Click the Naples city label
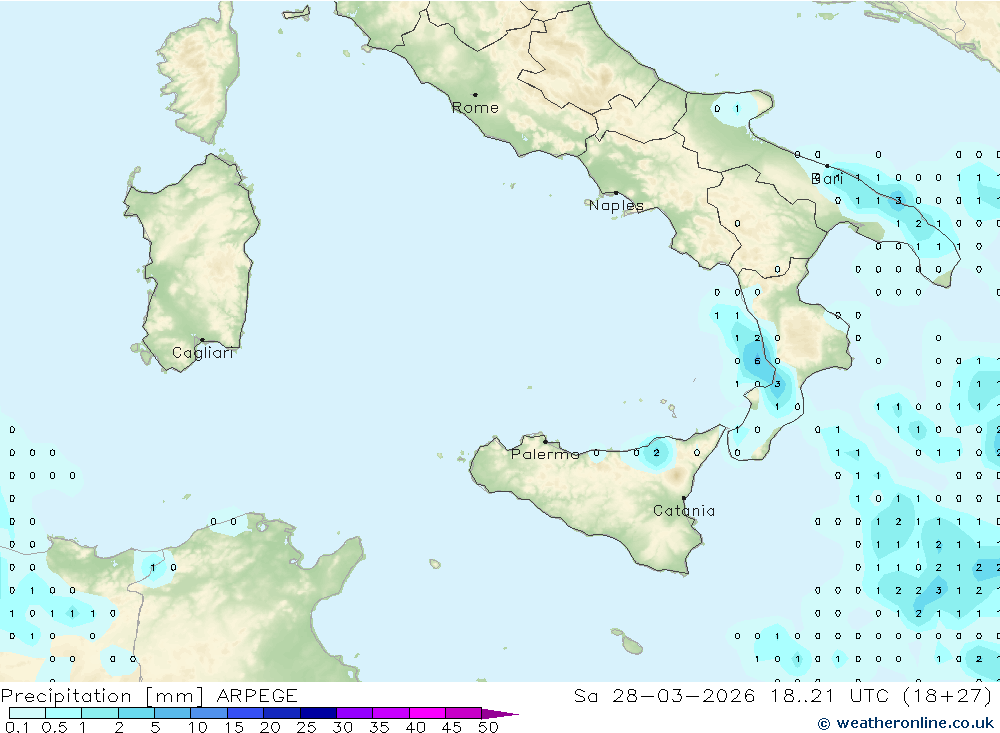The height and width of the screenshot is (733, 1000). (616, 205)
